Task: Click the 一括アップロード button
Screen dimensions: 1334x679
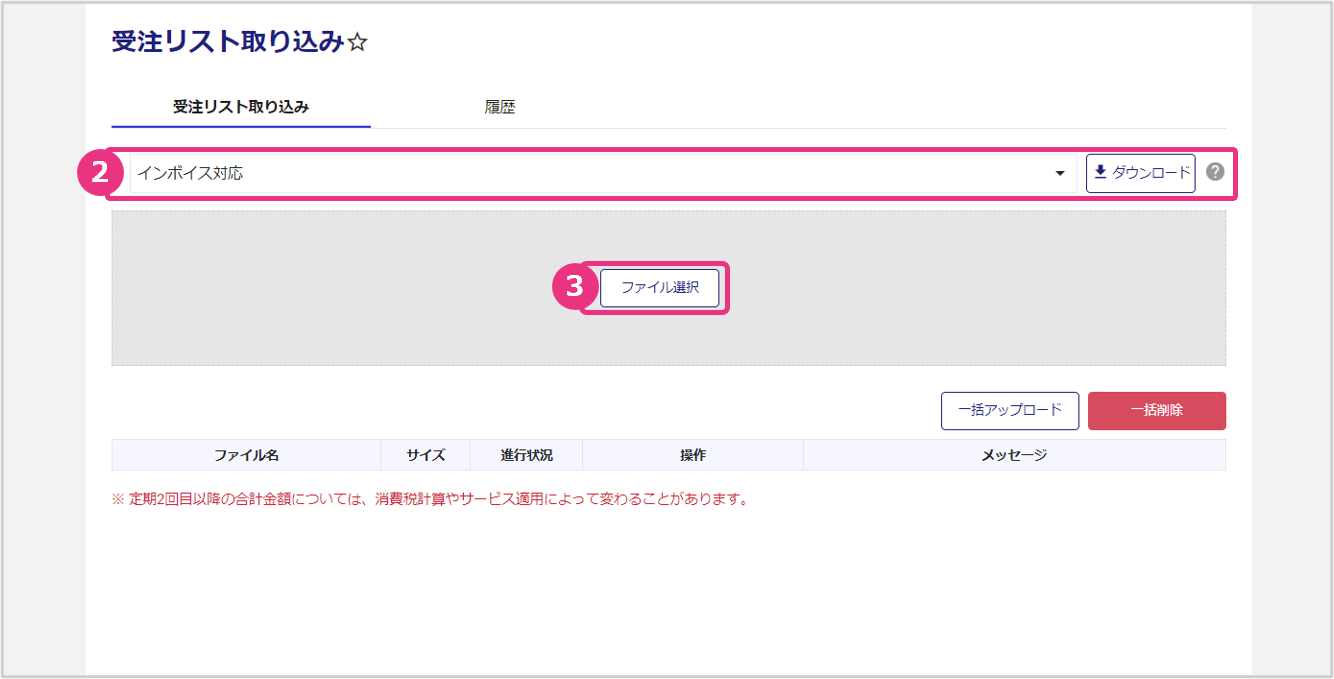Action: (x=1009, y=410)
